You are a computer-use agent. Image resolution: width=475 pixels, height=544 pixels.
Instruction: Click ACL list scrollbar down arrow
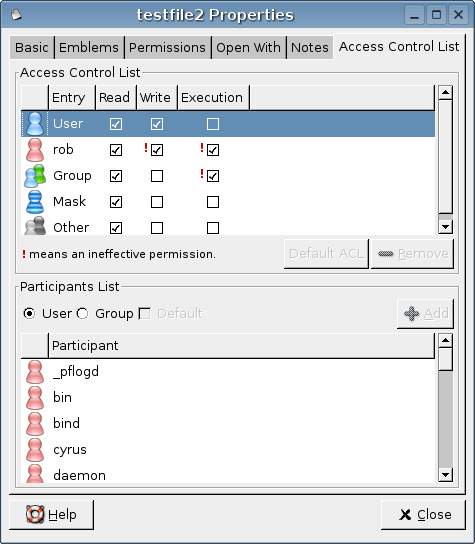pyautogui.click(x=445, y=227)
